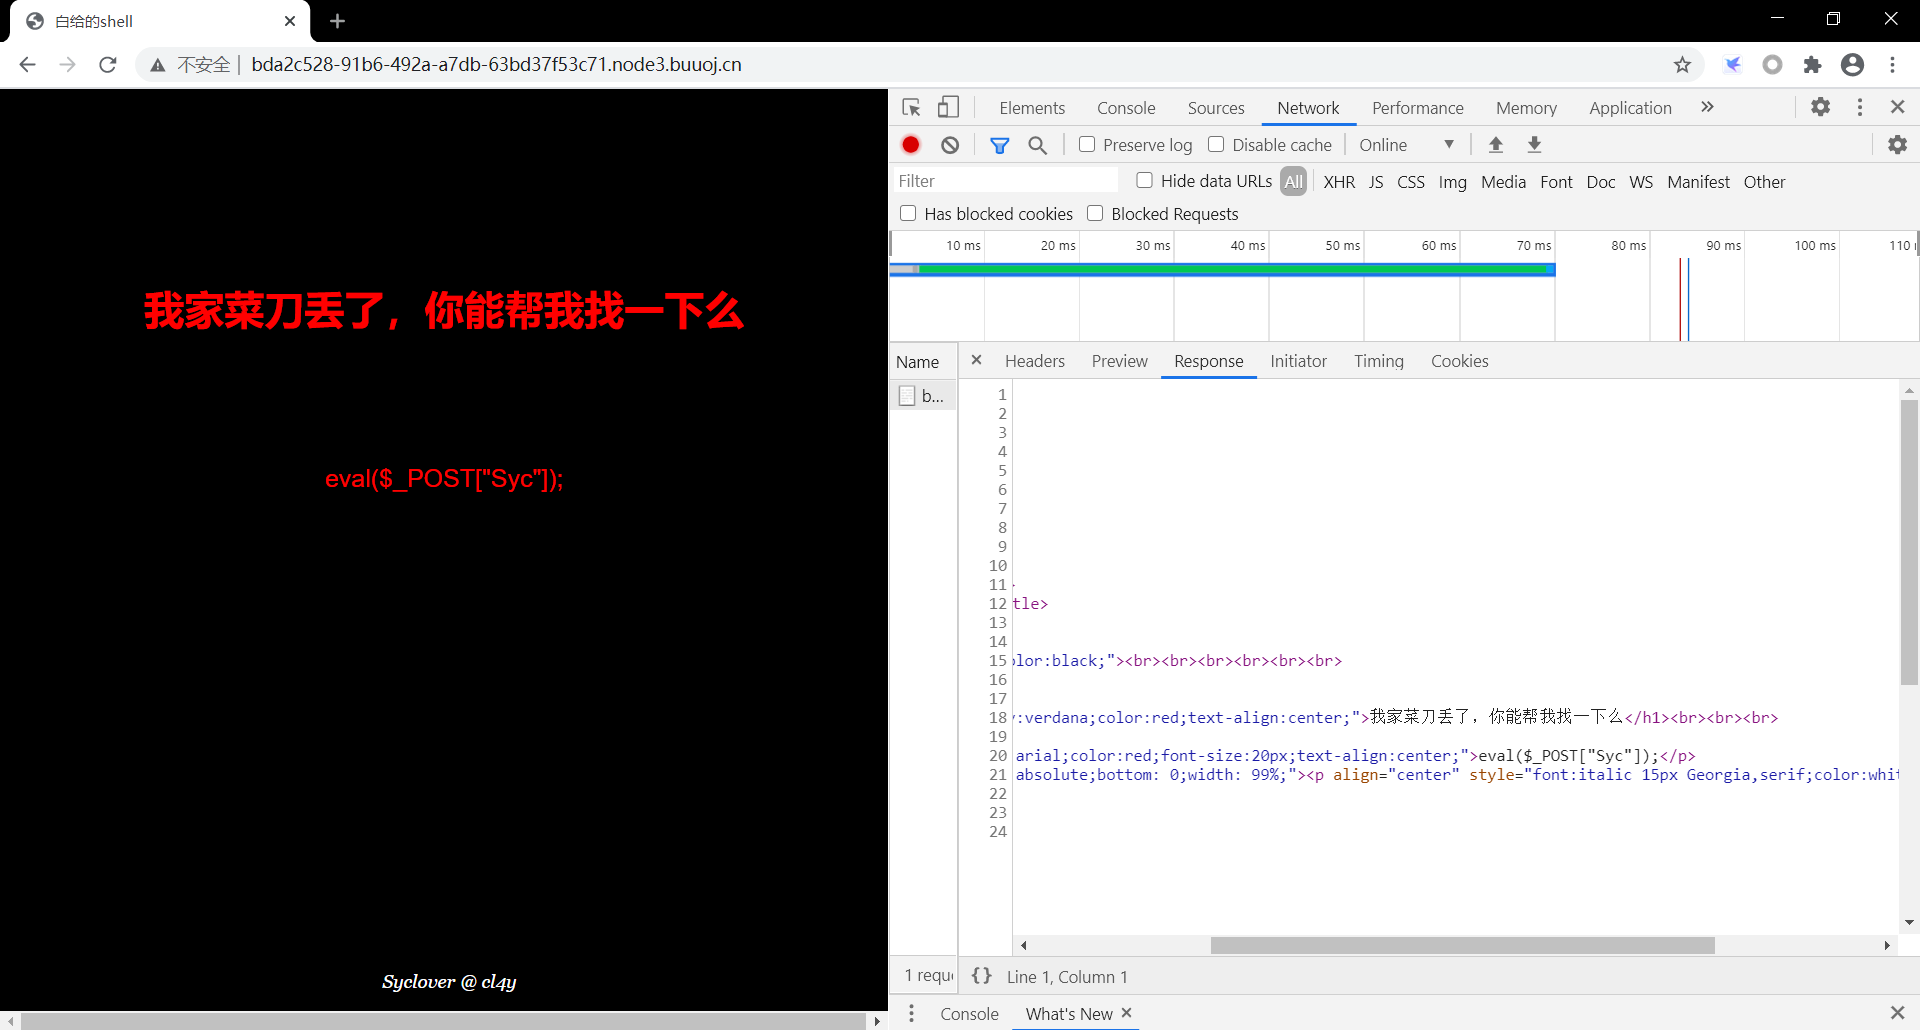Viewport: 1920px width, 1030px height.
Task: Export HAR file with download arrow
Action: tap(1535, 145)
